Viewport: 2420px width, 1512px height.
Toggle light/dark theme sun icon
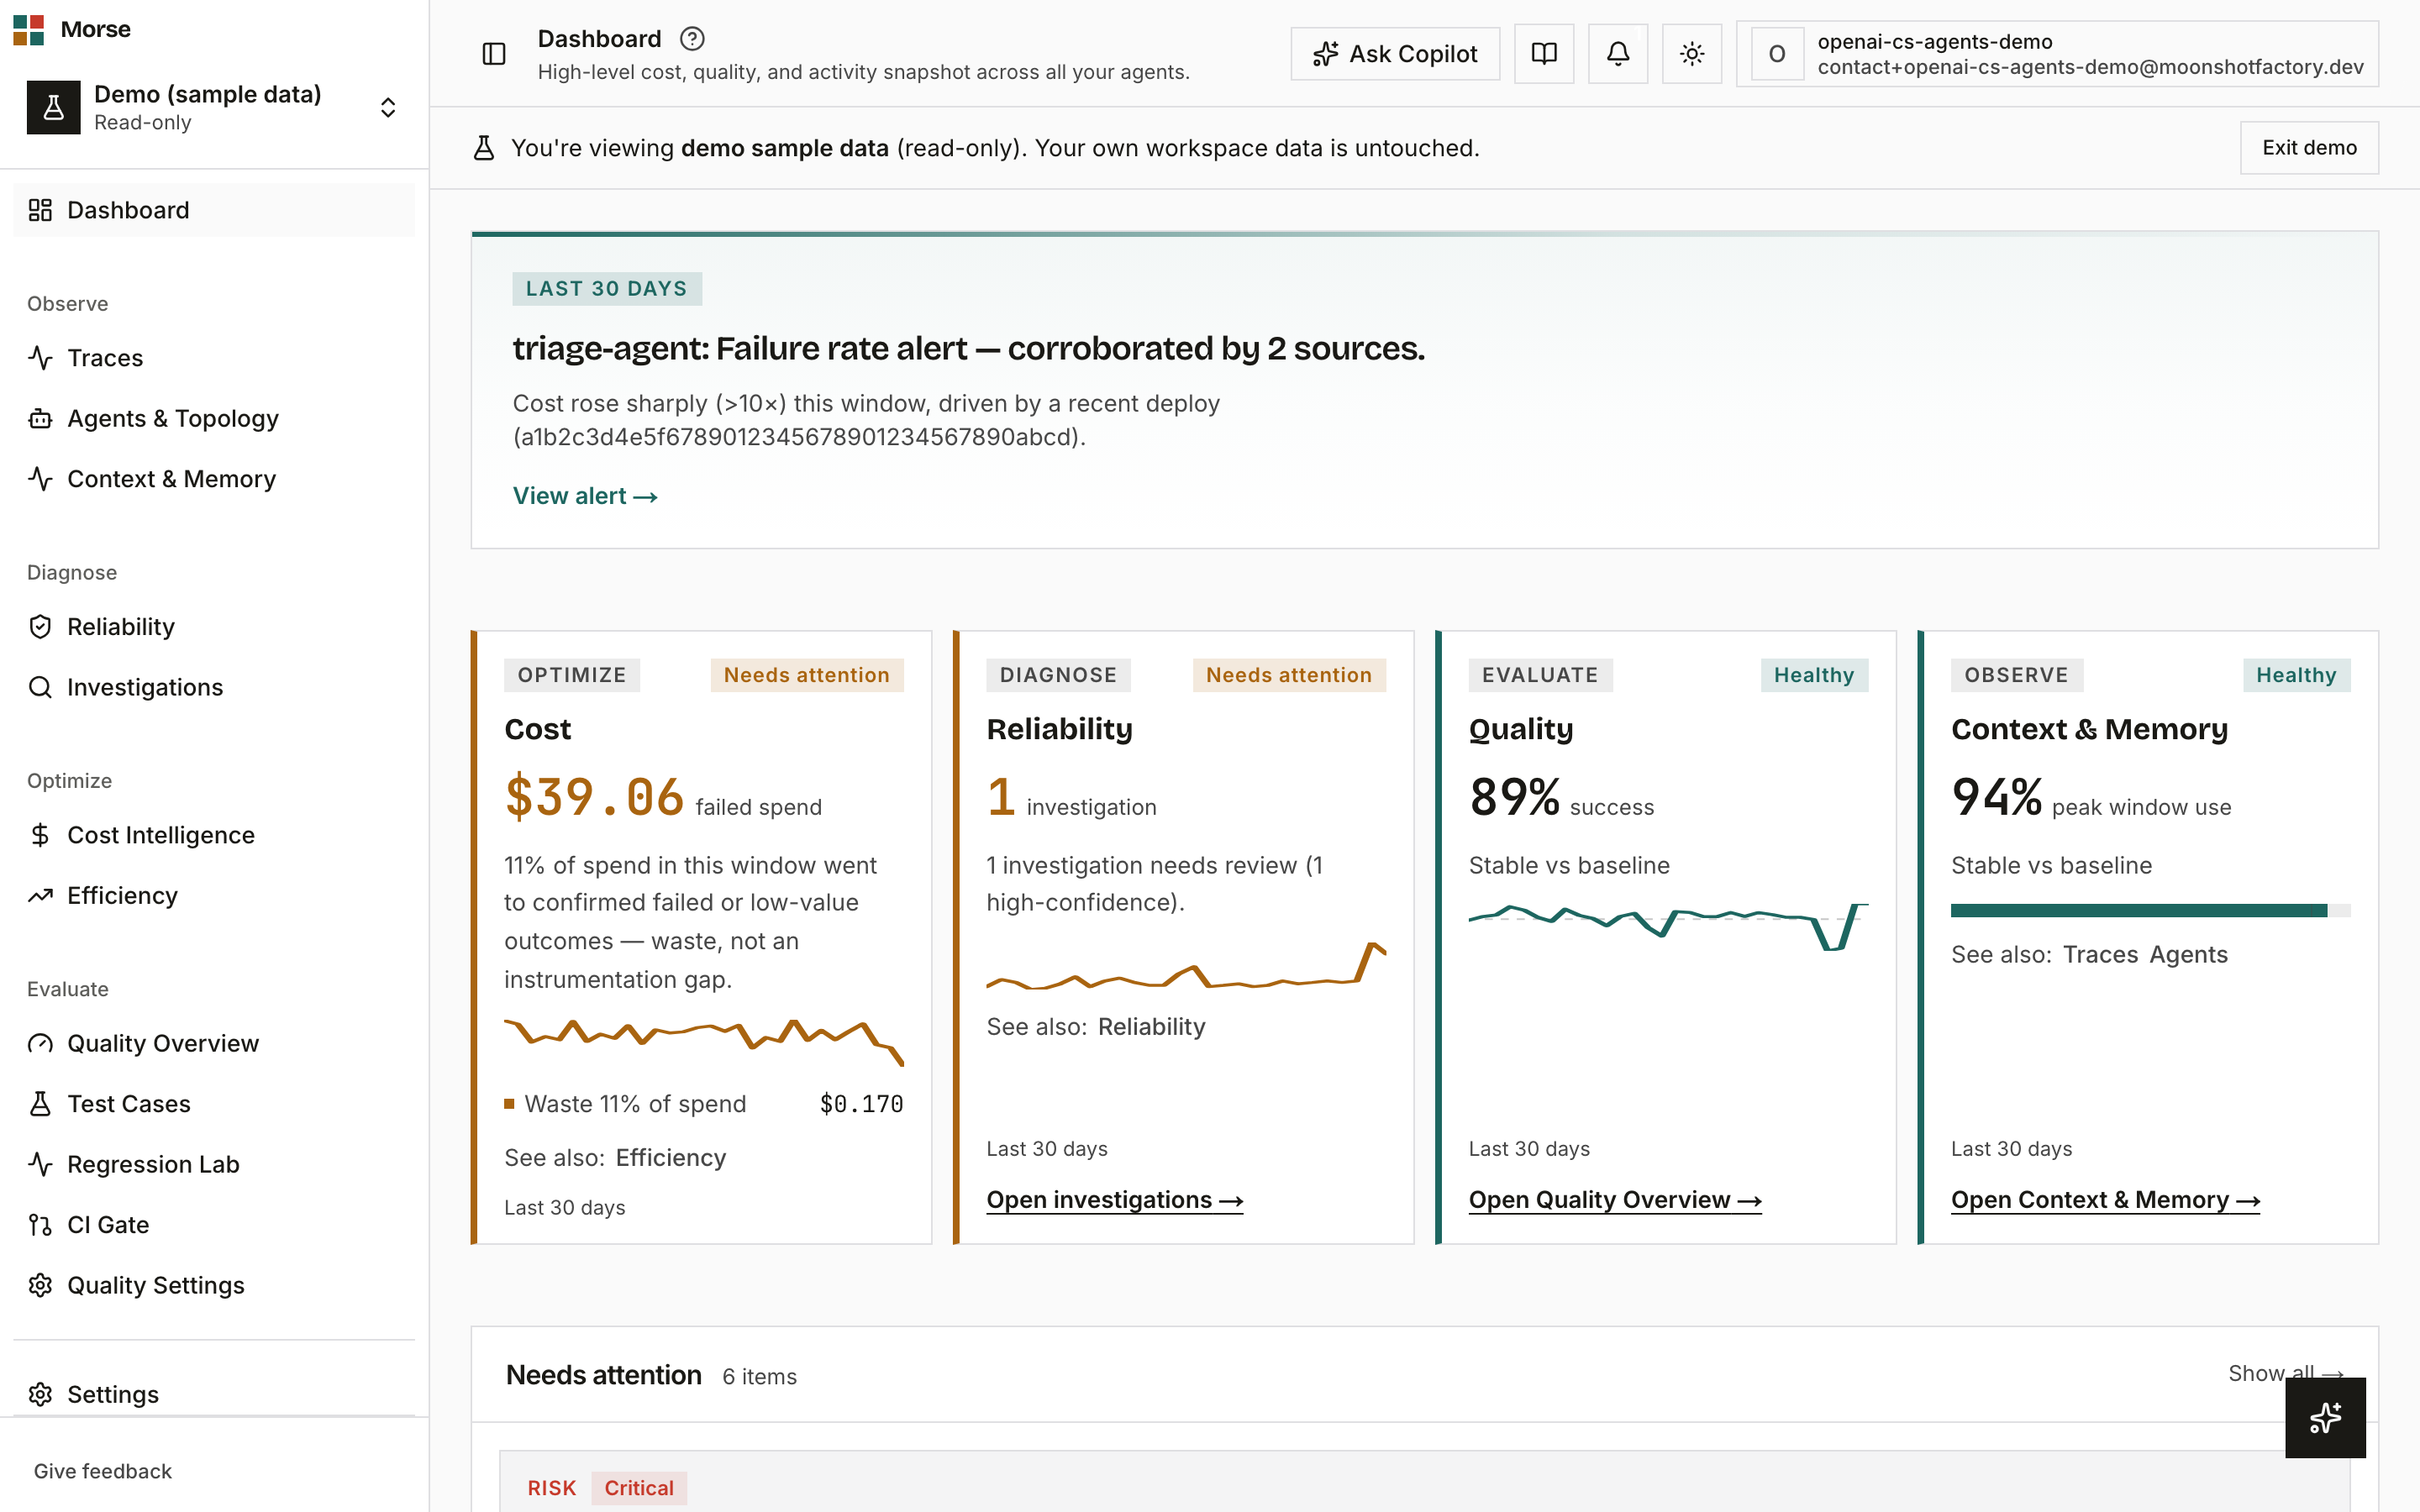pos(1692,54)
